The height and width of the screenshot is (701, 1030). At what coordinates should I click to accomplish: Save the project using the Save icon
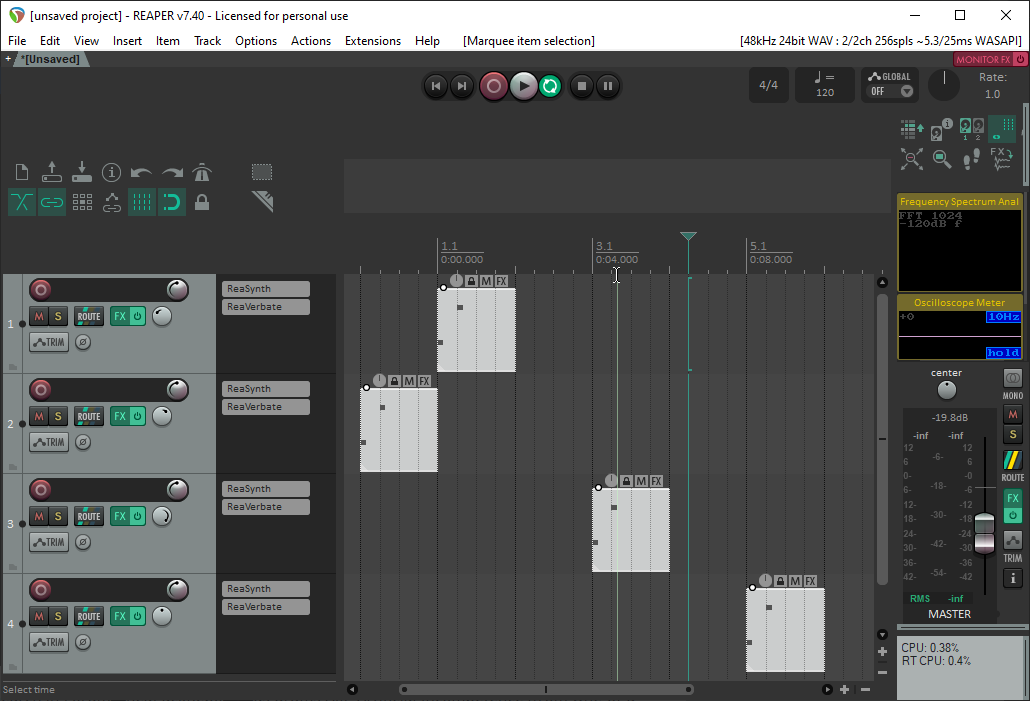81,172
